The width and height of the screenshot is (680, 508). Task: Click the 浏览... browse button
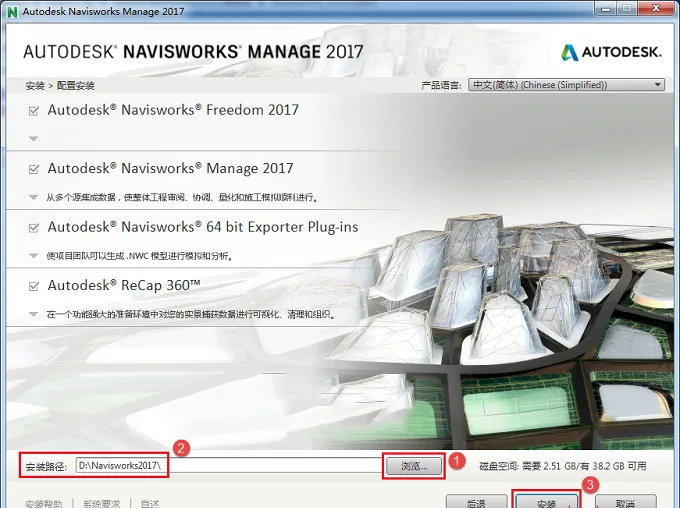click(x=414, y=466)
